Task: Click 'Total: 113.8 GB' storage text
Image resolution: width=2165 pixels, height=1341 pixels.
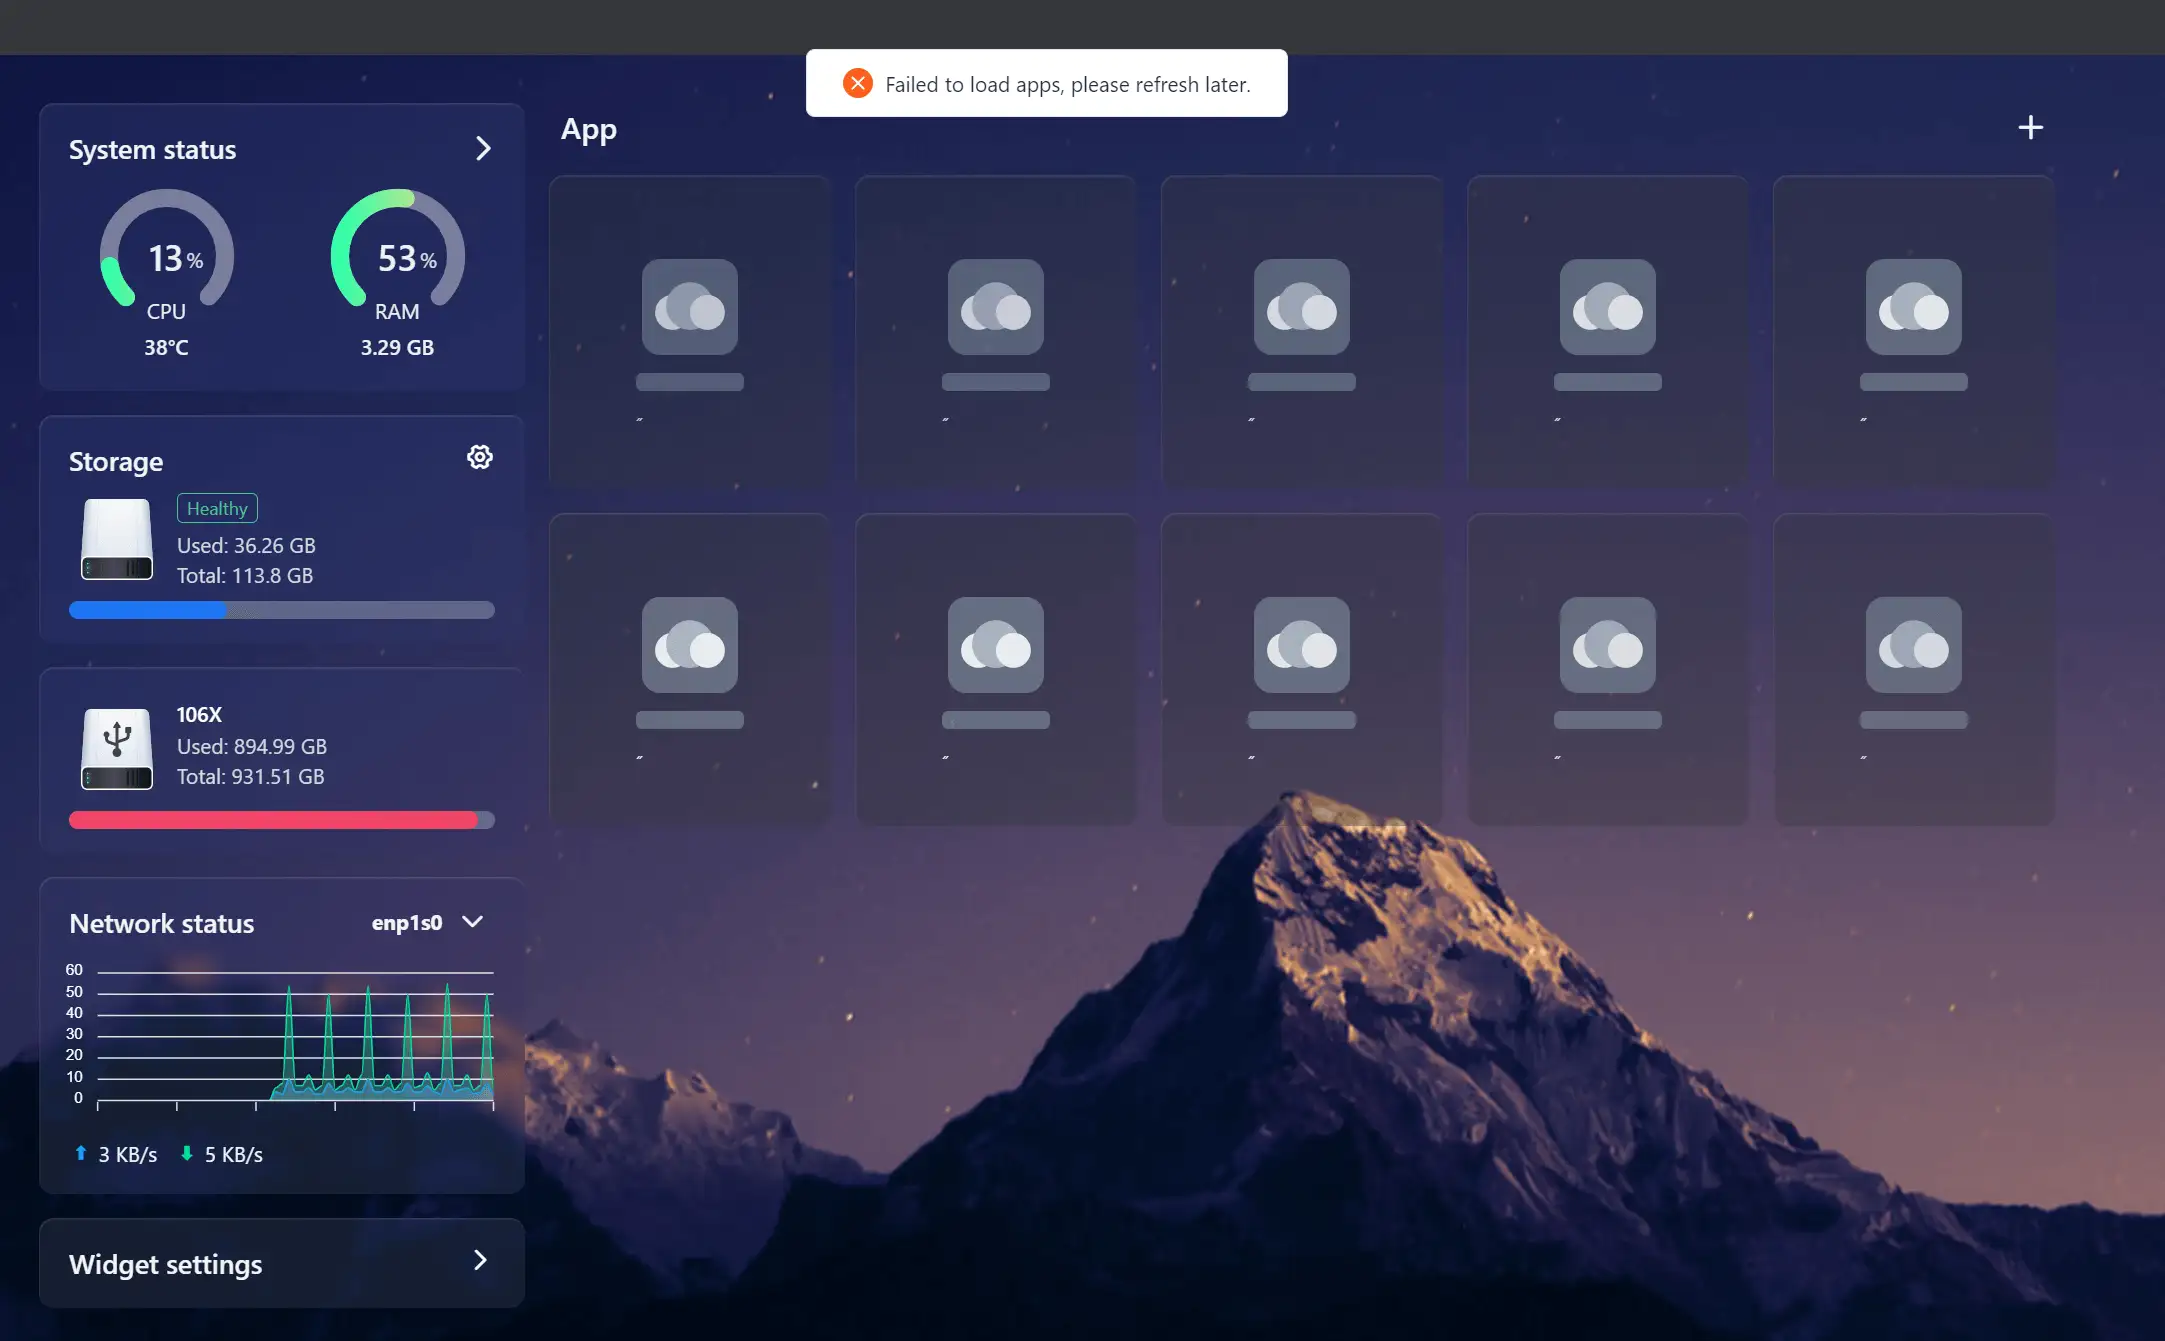Action: 245,575
